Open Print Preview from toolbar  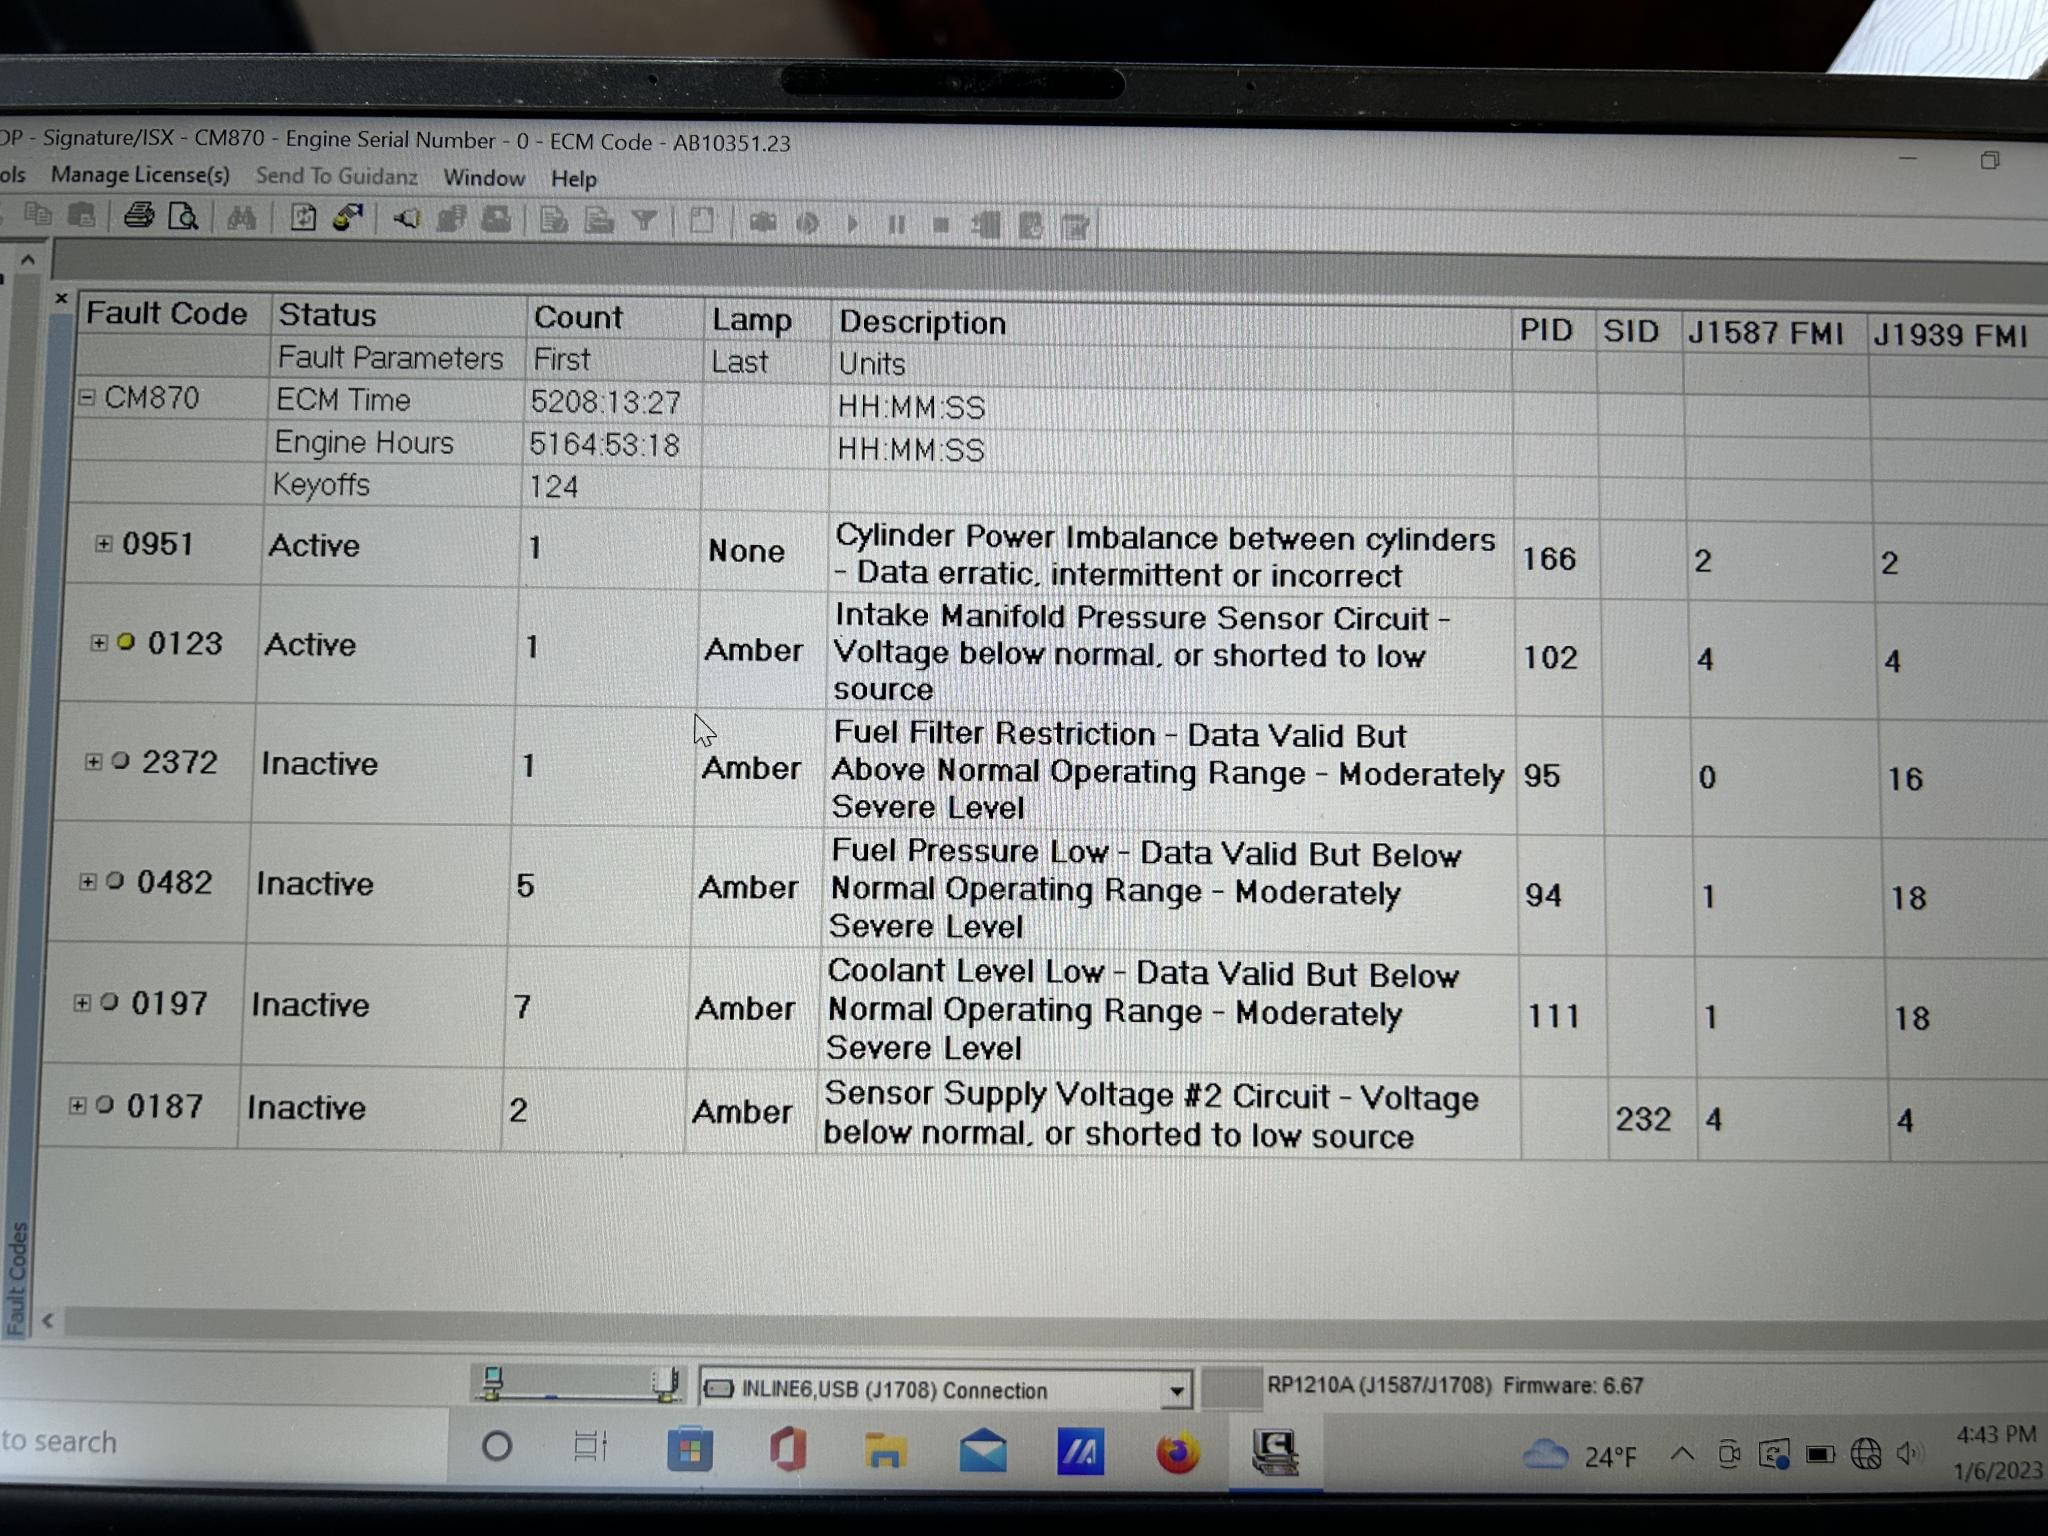click(x=184, y=216)
